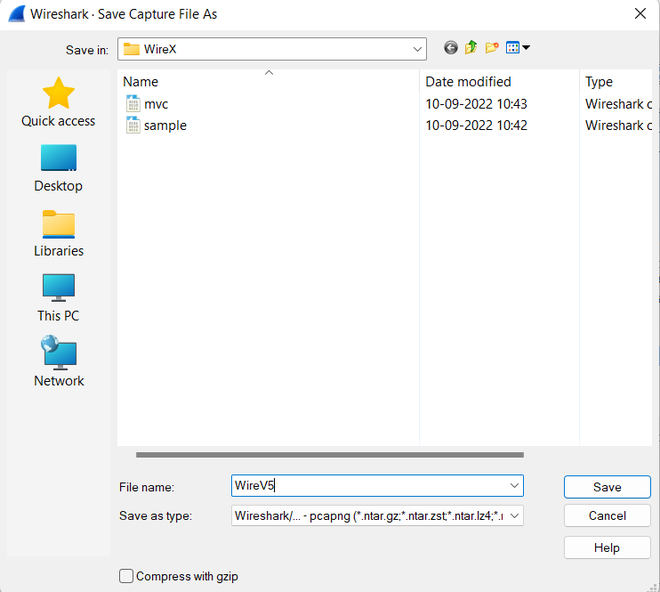The width and height of the screenshot is (660, 592).
Task: Close the Save Capture File dialog
Action: coord(640,13)
